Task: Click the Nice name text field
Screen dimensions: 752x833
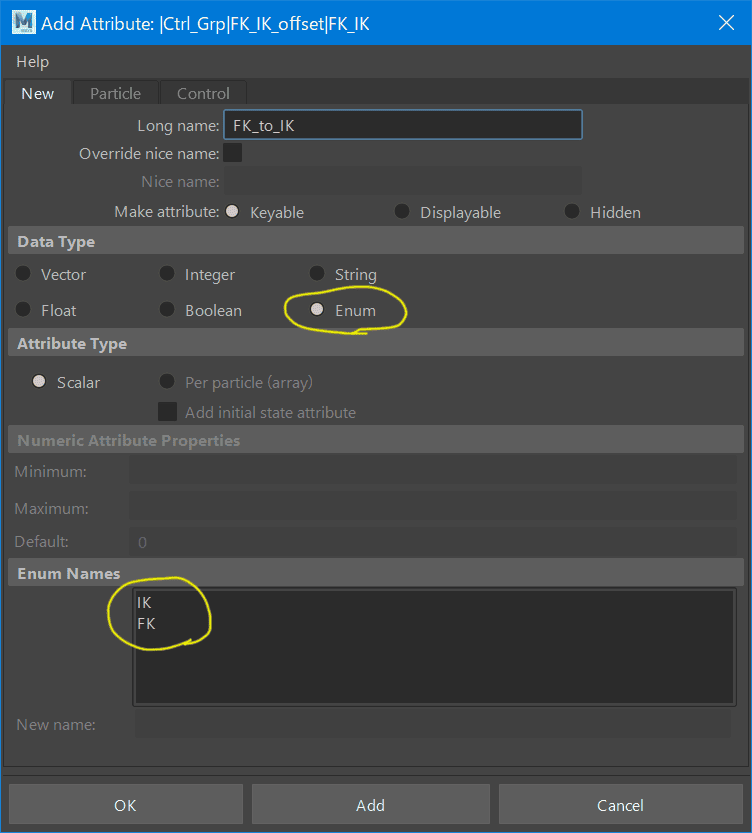Action: point(403,181)
